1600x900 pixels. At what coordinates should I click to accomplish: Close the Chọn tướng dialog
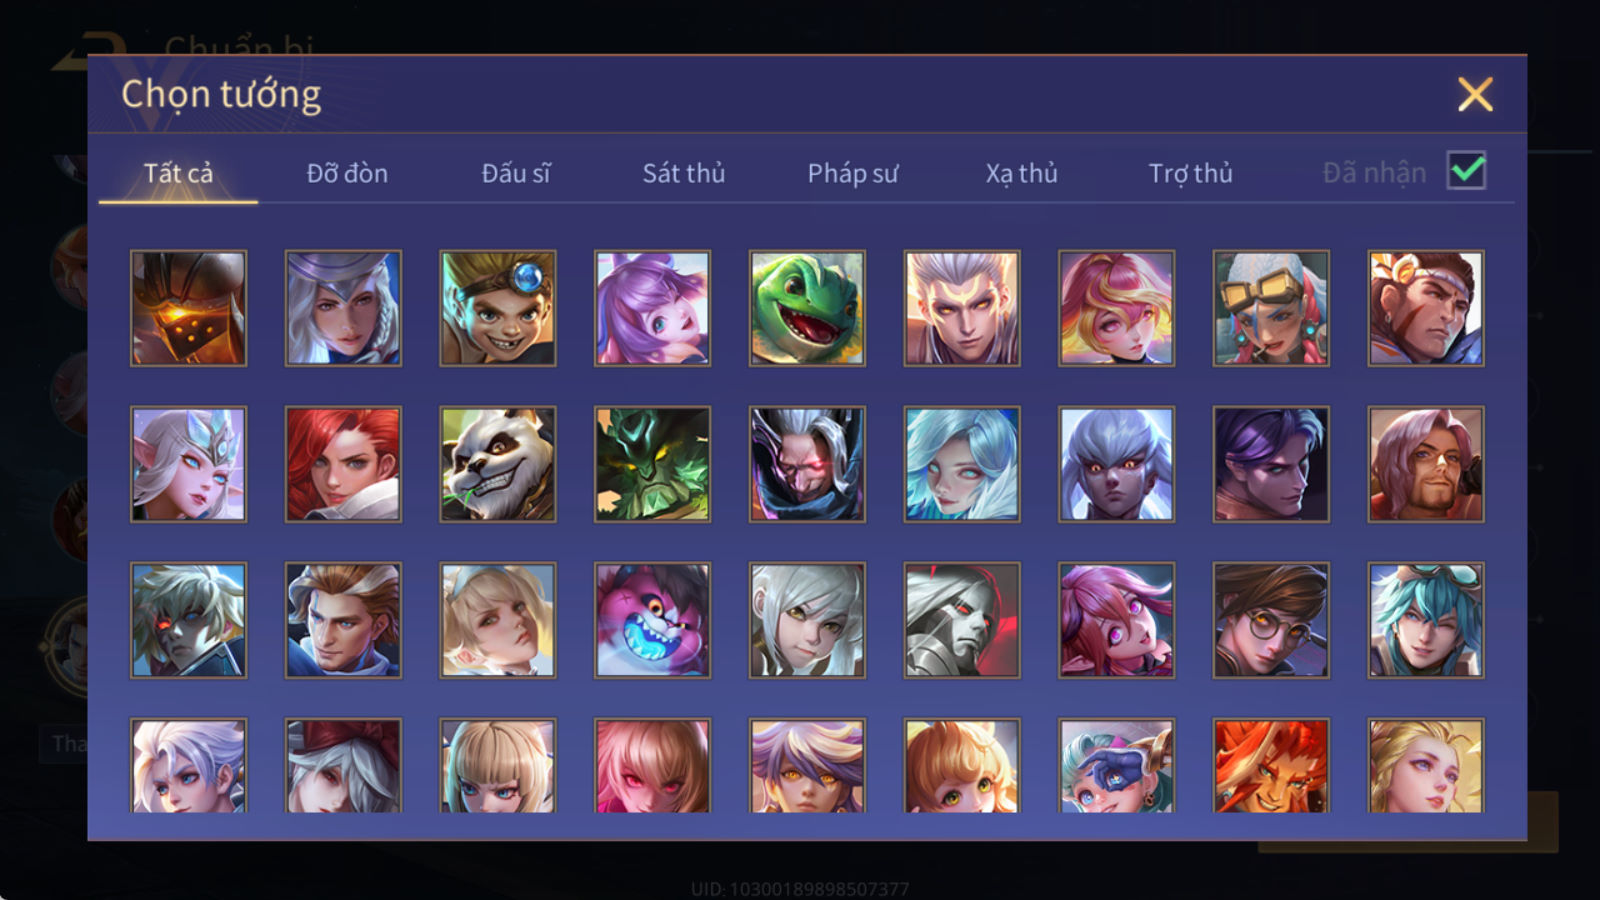click(x=1475, y=94)
